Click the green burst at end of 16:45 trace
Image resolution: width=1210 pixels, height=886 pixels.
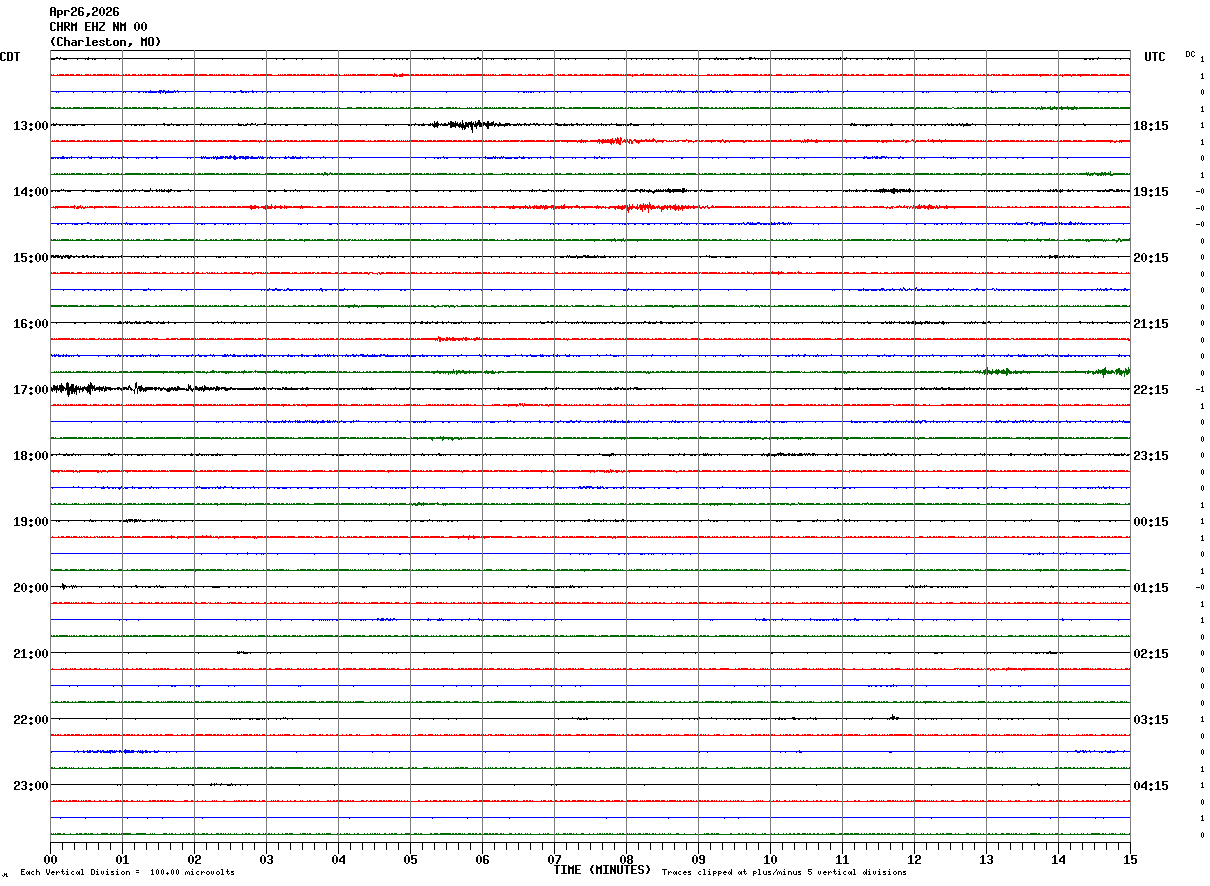1110,372
